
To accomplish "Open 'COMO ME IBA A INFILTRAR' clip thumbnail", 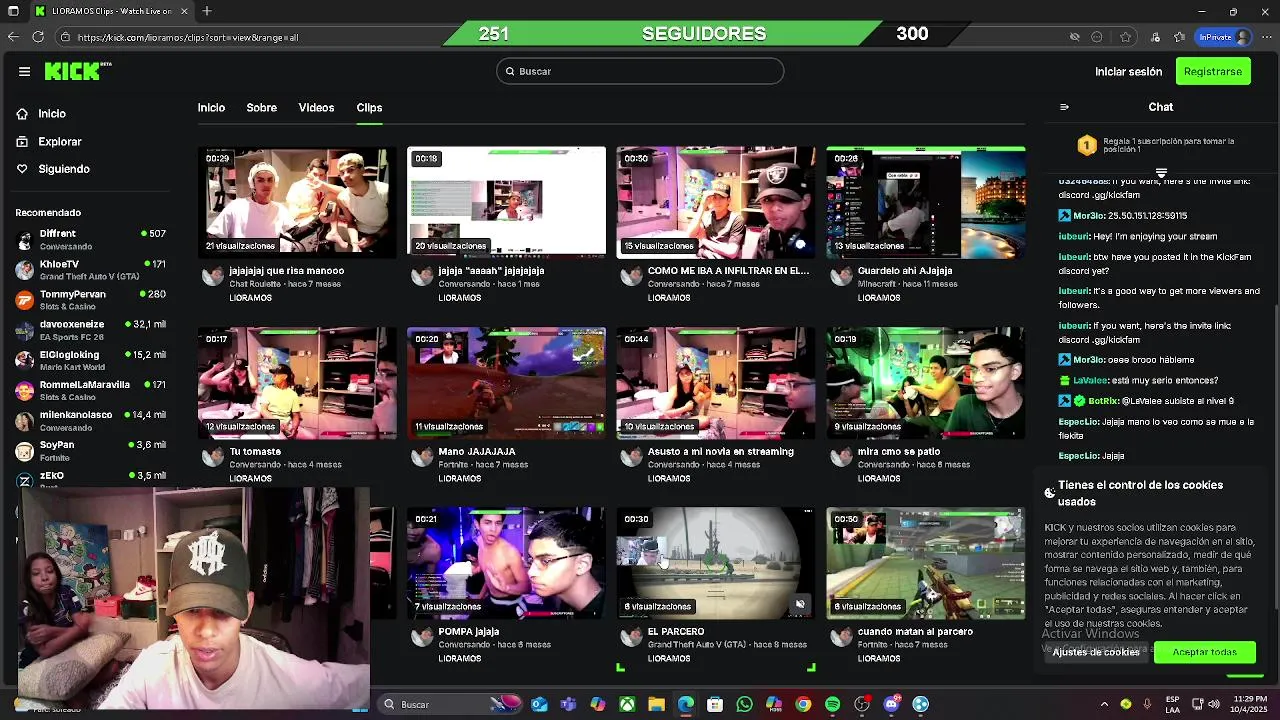I will pyautogui.click(x=715, y=202).
